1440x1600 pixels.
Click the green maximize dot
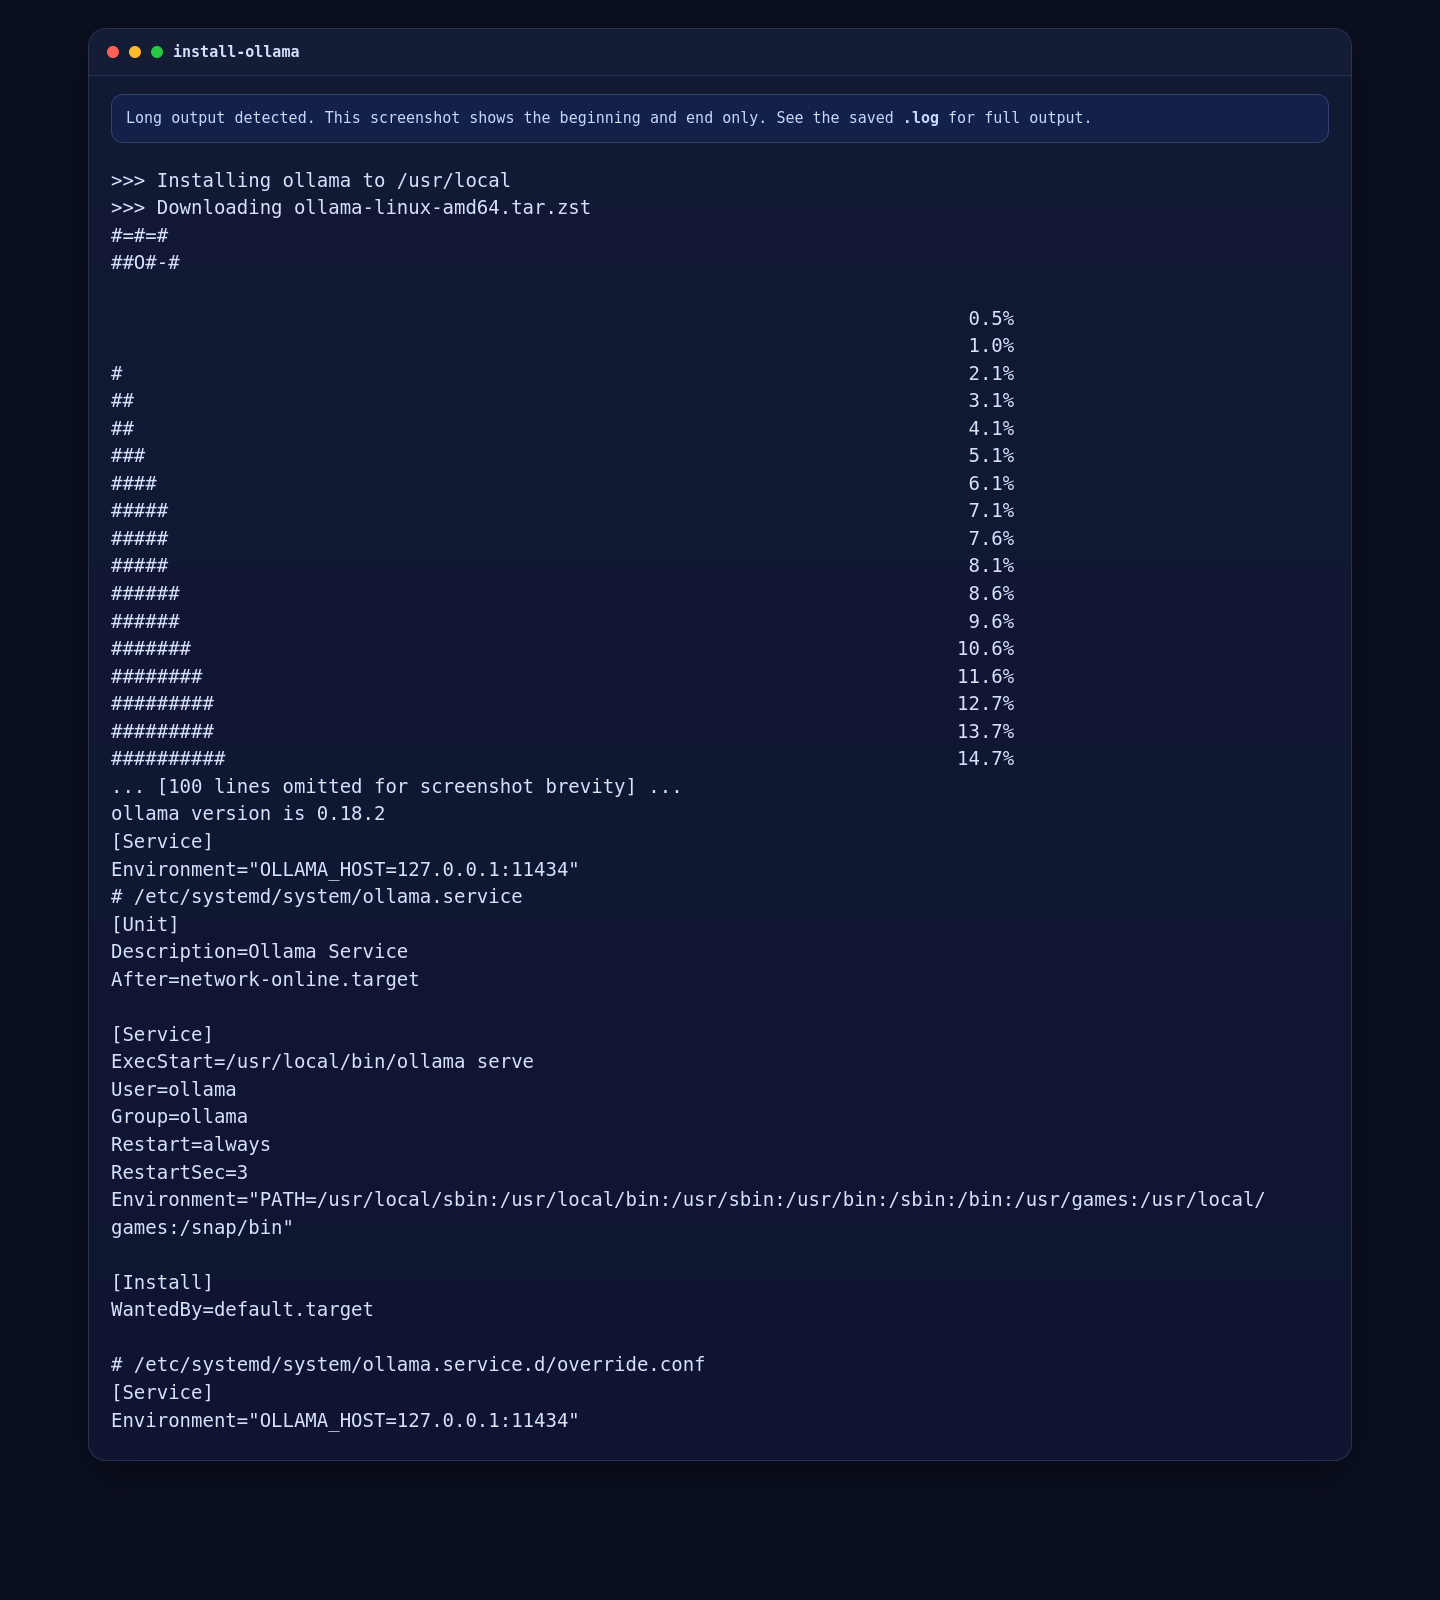pyautogui.click(x=157, y=52)
